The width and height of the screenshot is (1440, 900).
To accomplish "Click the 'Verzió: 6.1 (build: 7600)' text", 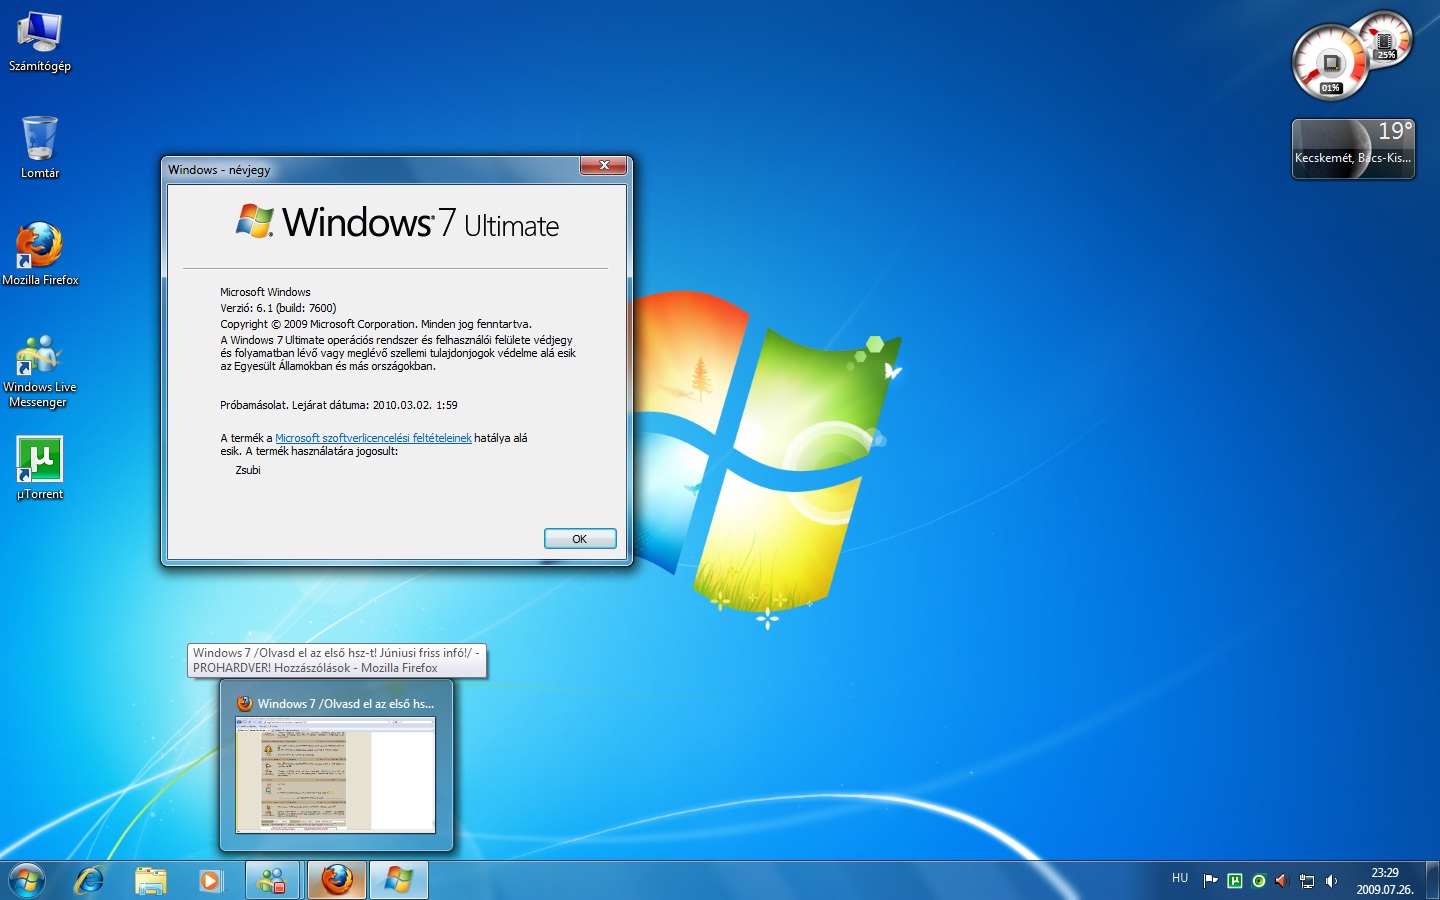I will coord(278,308).
